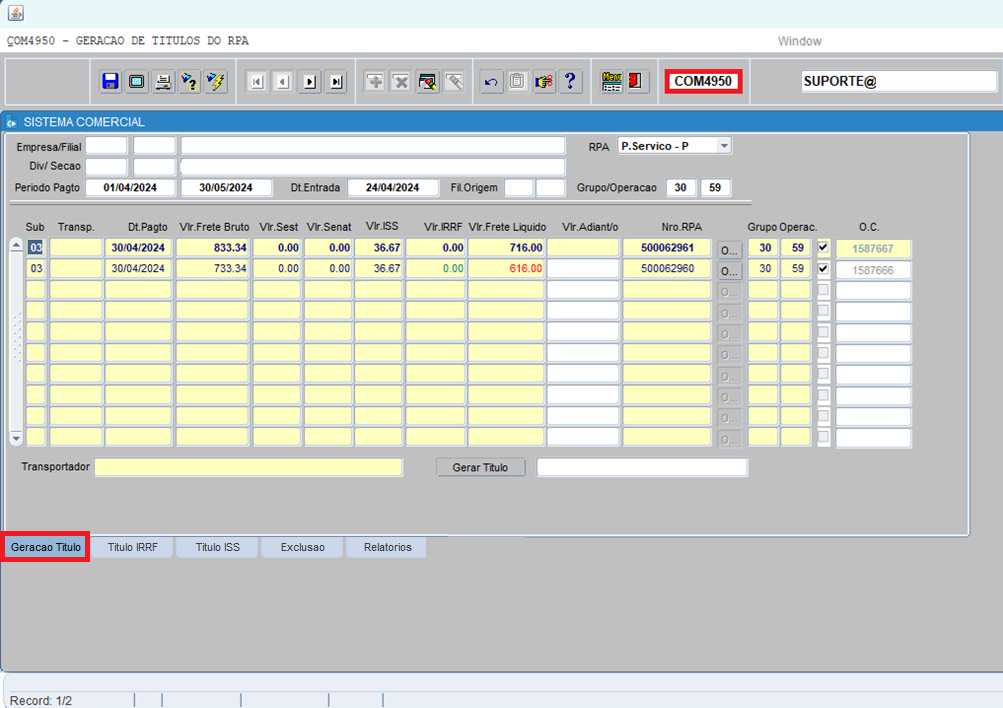This screenshot has width=1003, height=708.
Task: Switch to the Titulo ISS tab
Action: point(217,547)
